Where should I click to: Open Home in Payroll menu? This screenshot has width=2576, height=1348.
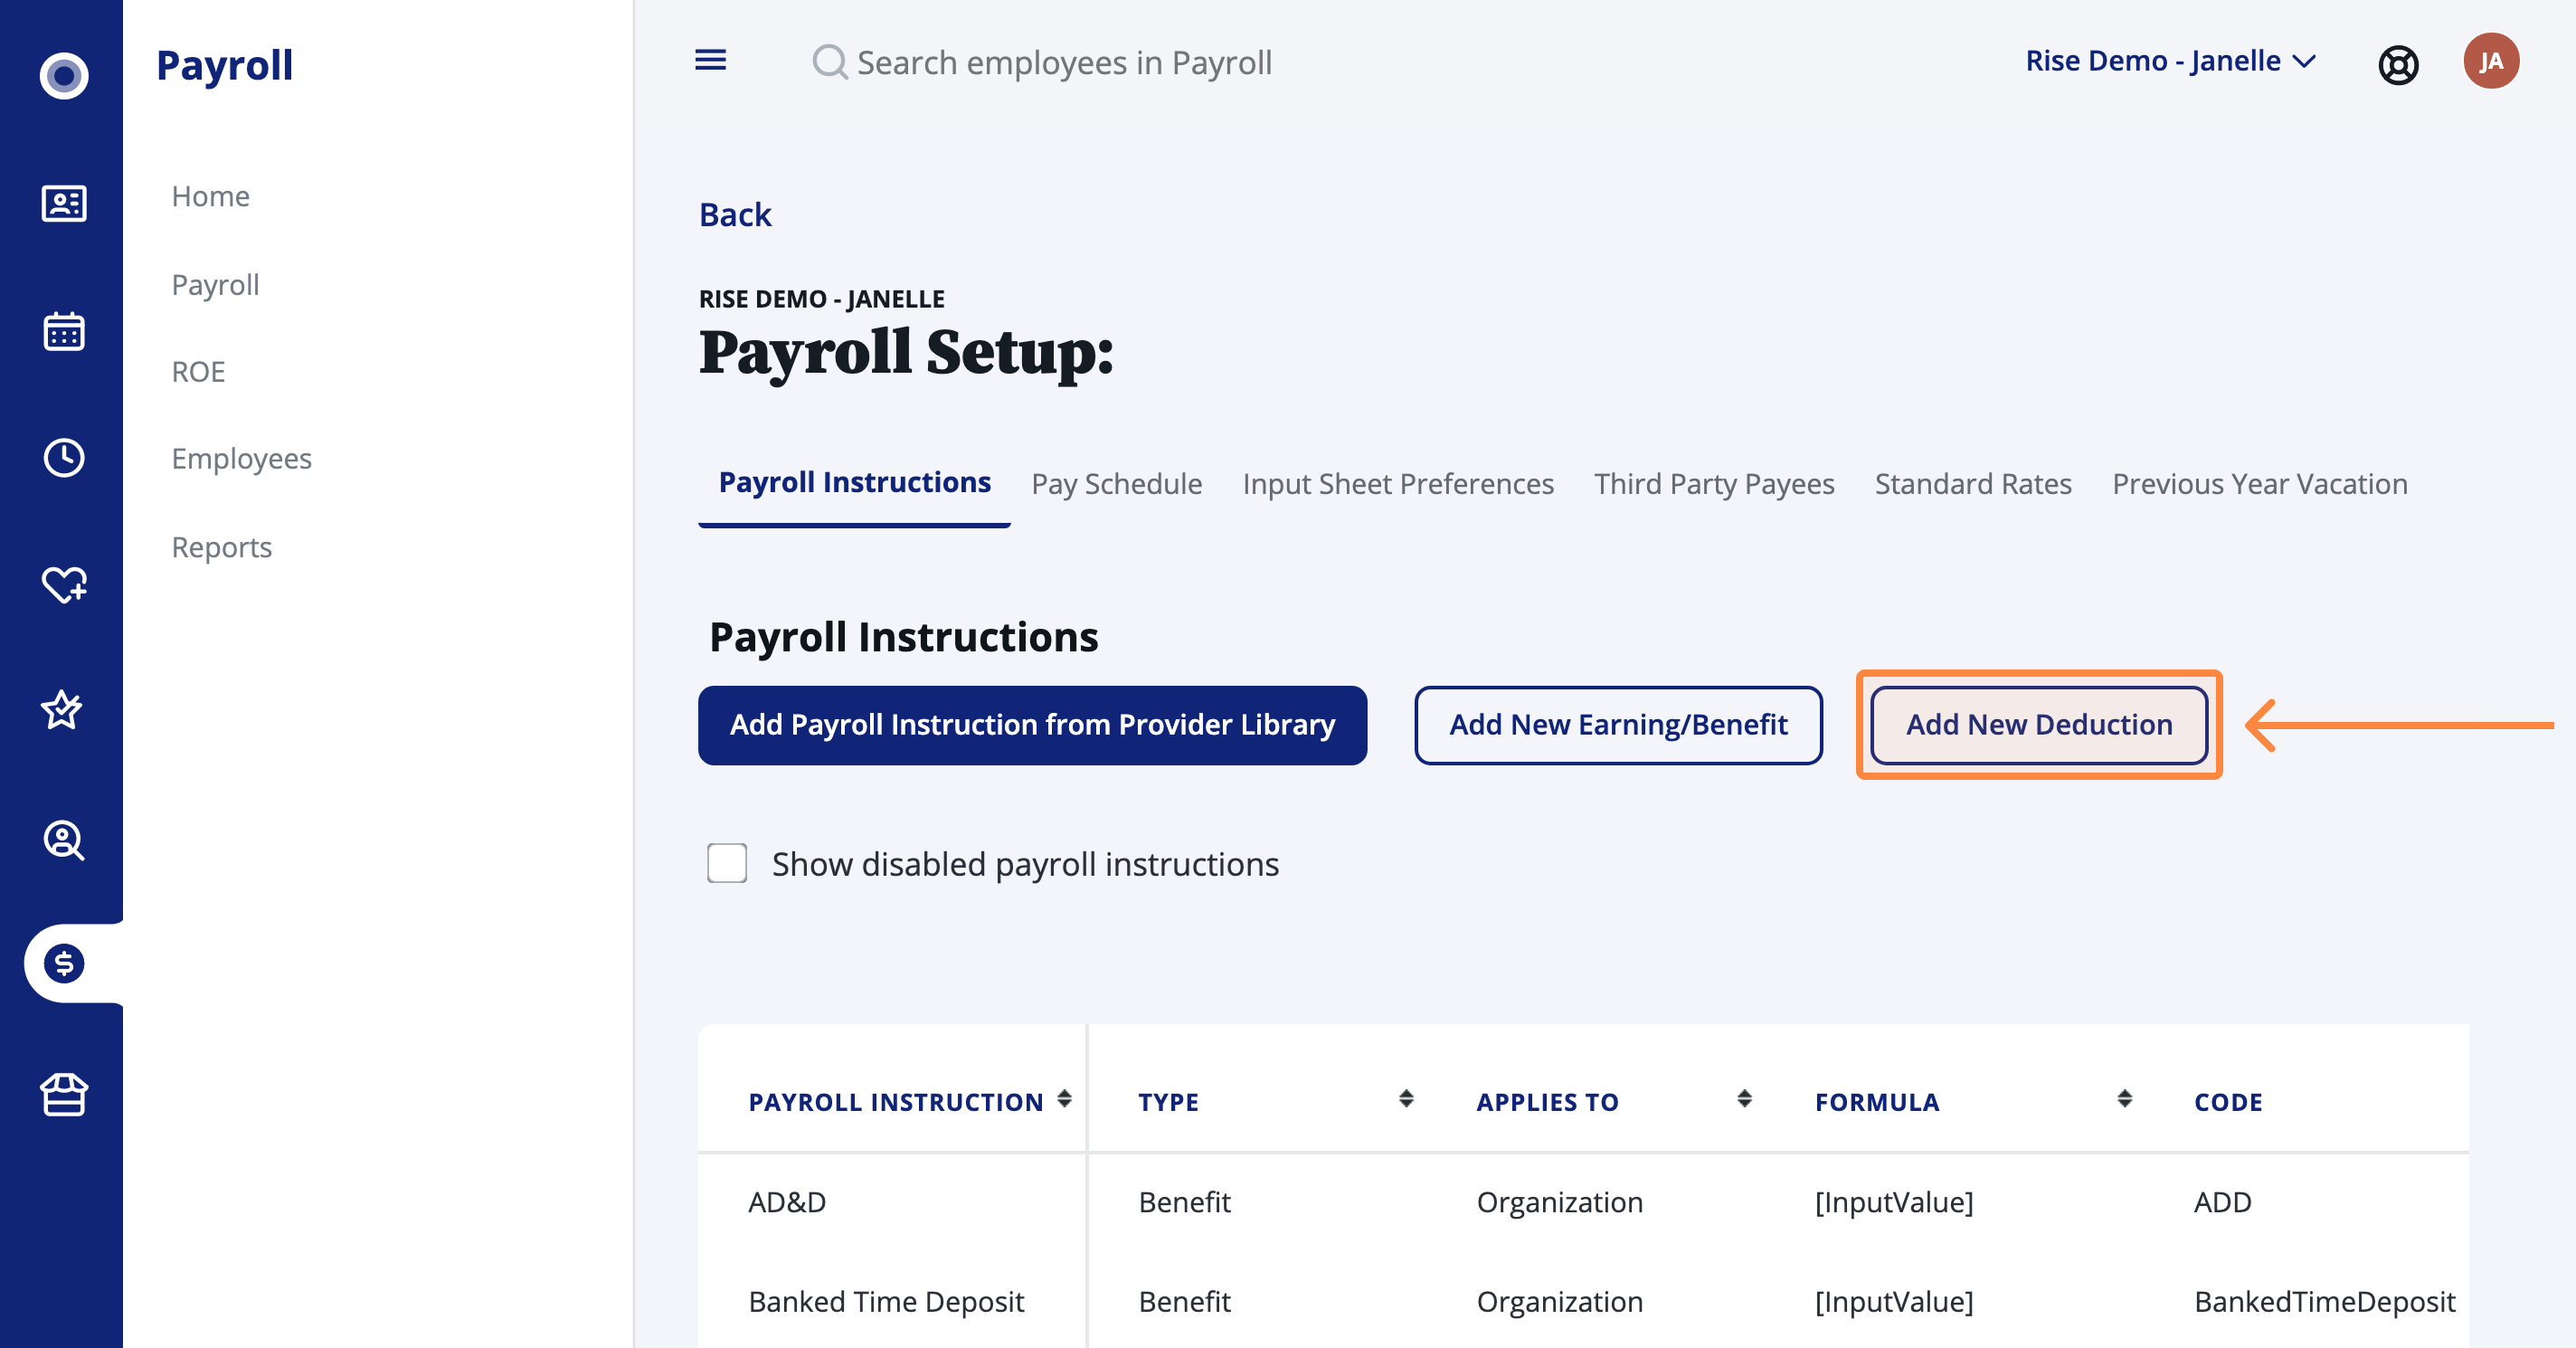pyautogui.click(x=210, y=196)
